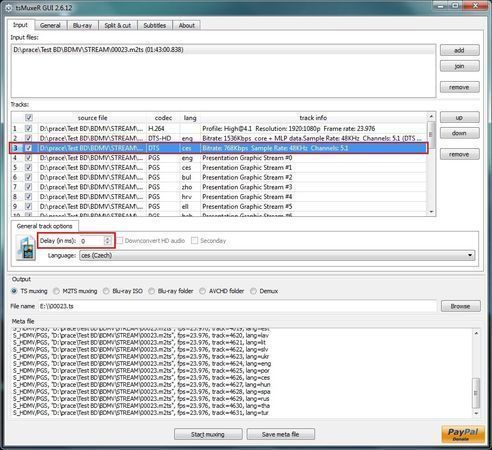The width and height of the screenshot is (492, 450).
Task: Select Presentation Graphic Stream #5 row
Action: pyautogui.click(x=219, y=206)
